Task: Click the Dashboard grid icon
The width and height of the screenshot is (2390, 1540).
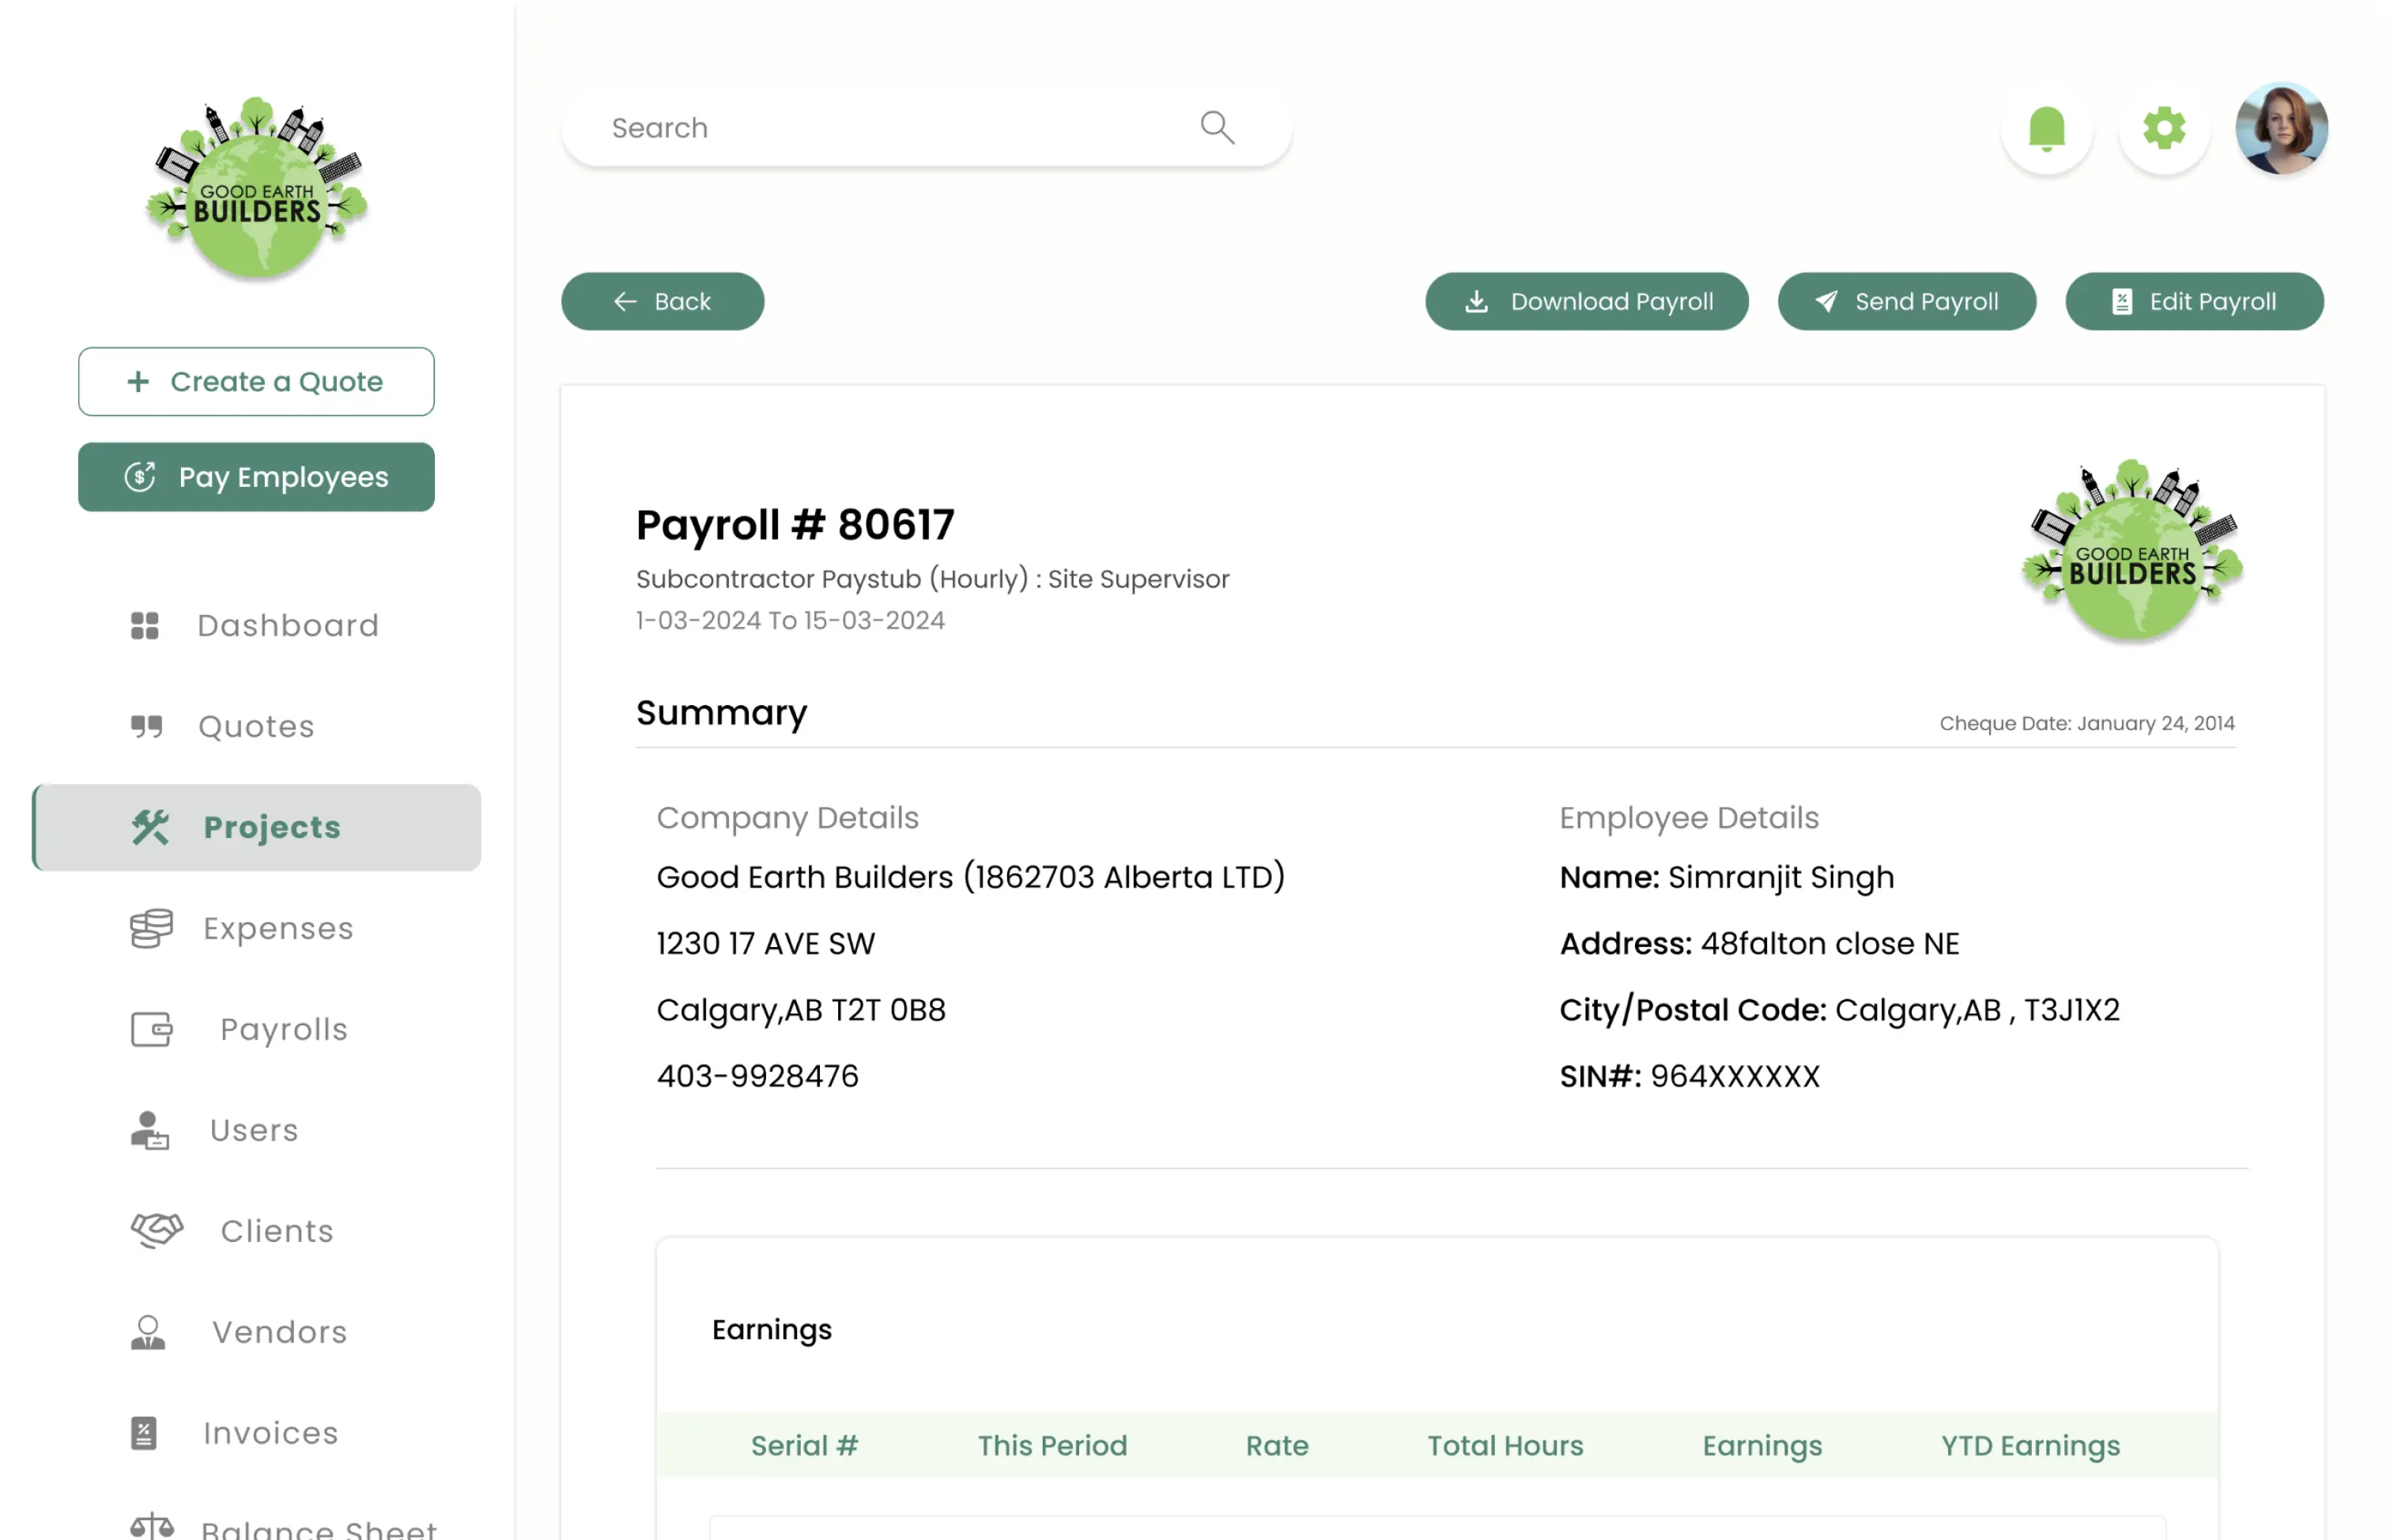Action: [145, 626]
